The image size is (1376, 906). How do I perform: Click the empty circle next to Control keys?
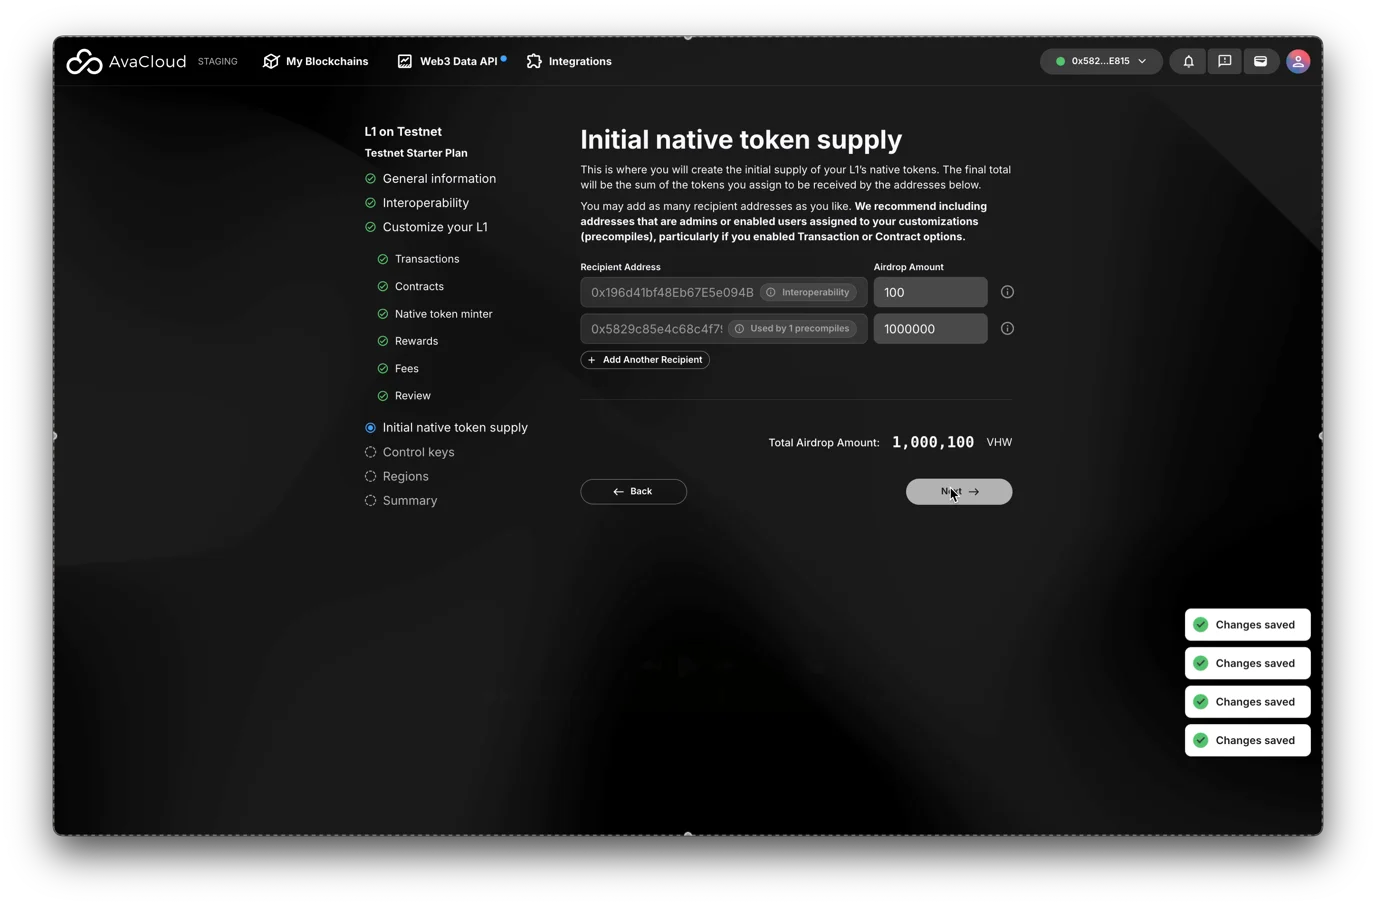tap(370, 452)
